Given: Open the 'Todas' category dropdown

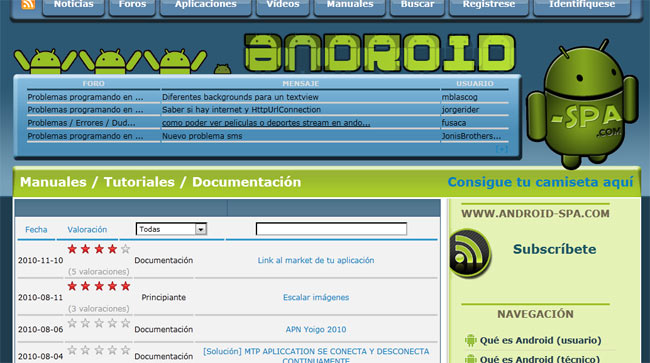Looking at the screenshot, I should pos(171,229).
